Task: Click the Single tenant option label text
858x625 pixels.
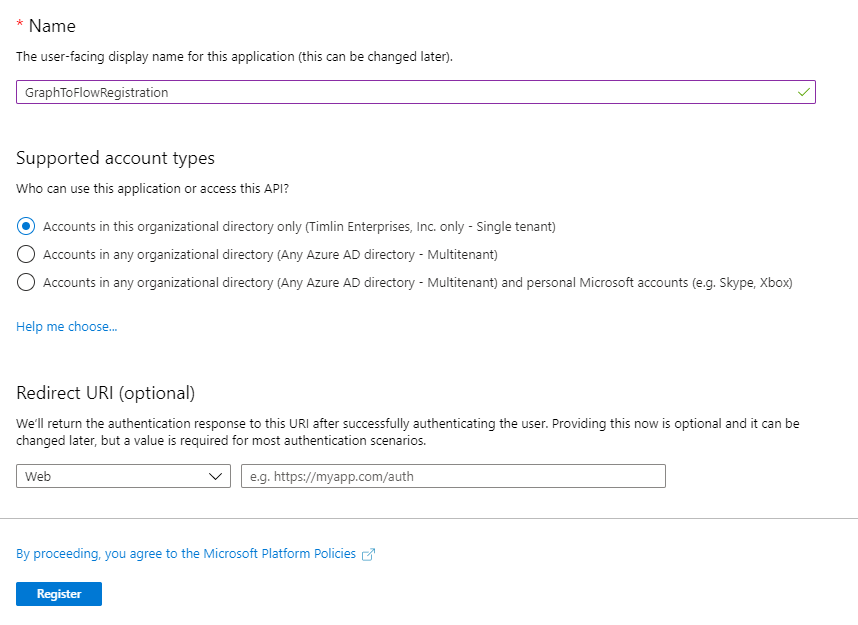Action: pyautogui.click(x=299, y=227)
